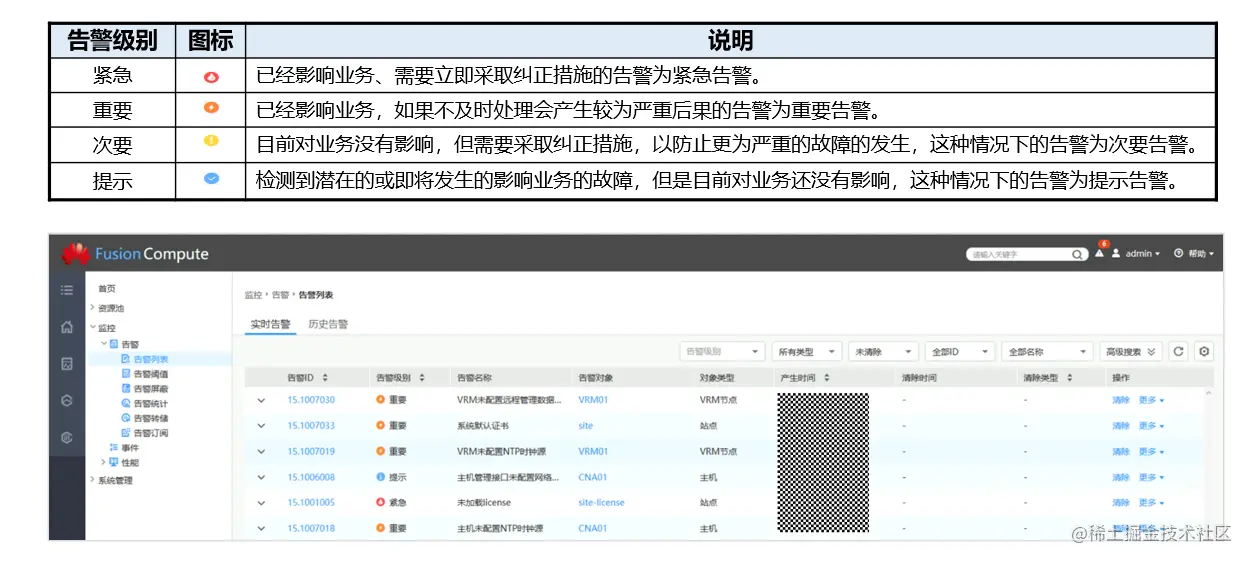Viewport: 1249px width, 561px height.
Task: Go to the home icon in the dark sidebar
Action: pyautogui.click(x=67, y=327)
